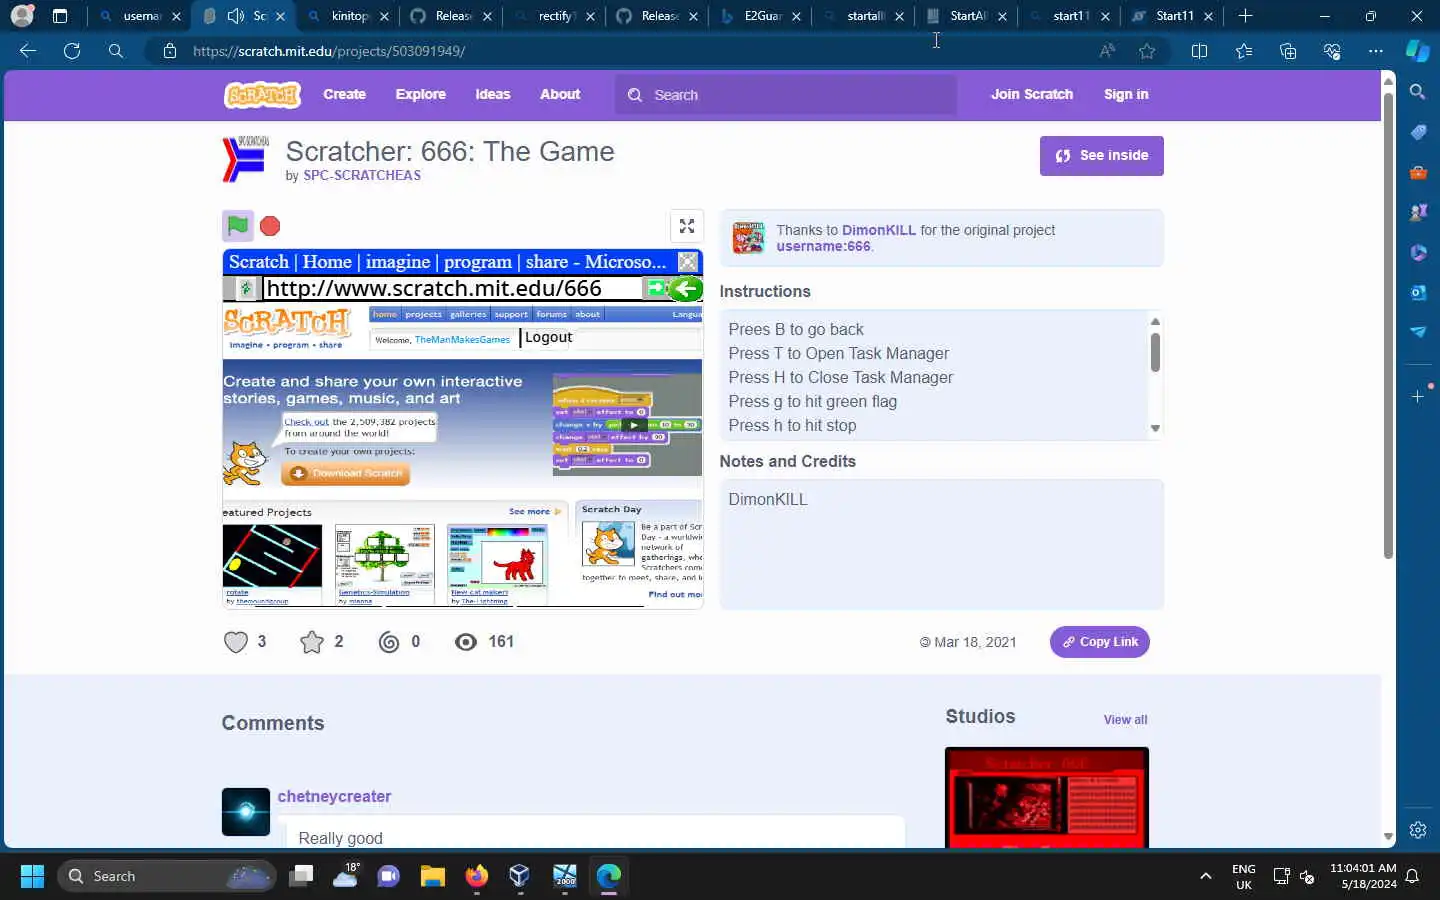Open the DimonKILL profile link
This screenshot has width=1440, height=900.
tap(878, 230)
